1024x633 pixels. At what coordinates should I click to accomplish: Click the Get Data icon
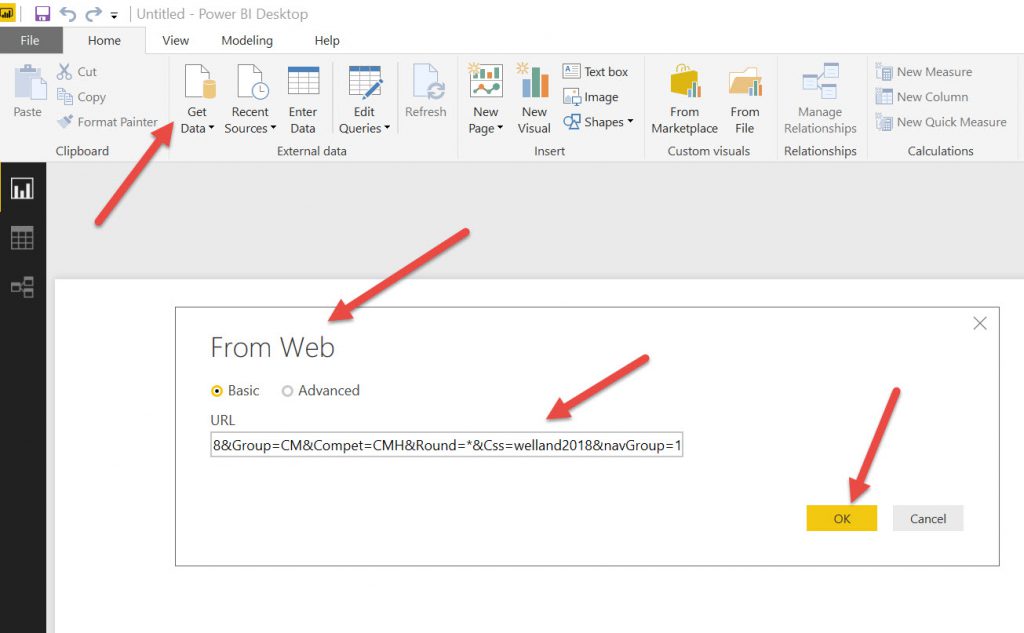(x=197, y=82)
